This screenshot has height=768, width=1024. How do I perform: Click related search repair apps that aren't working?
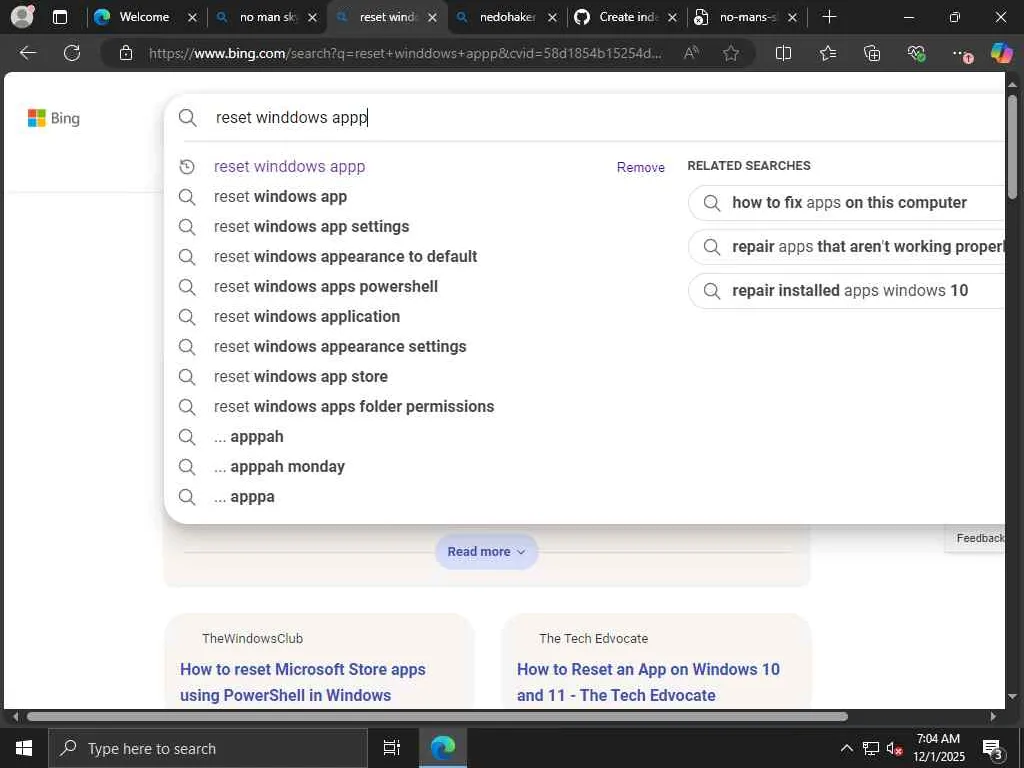click(846, 247)
